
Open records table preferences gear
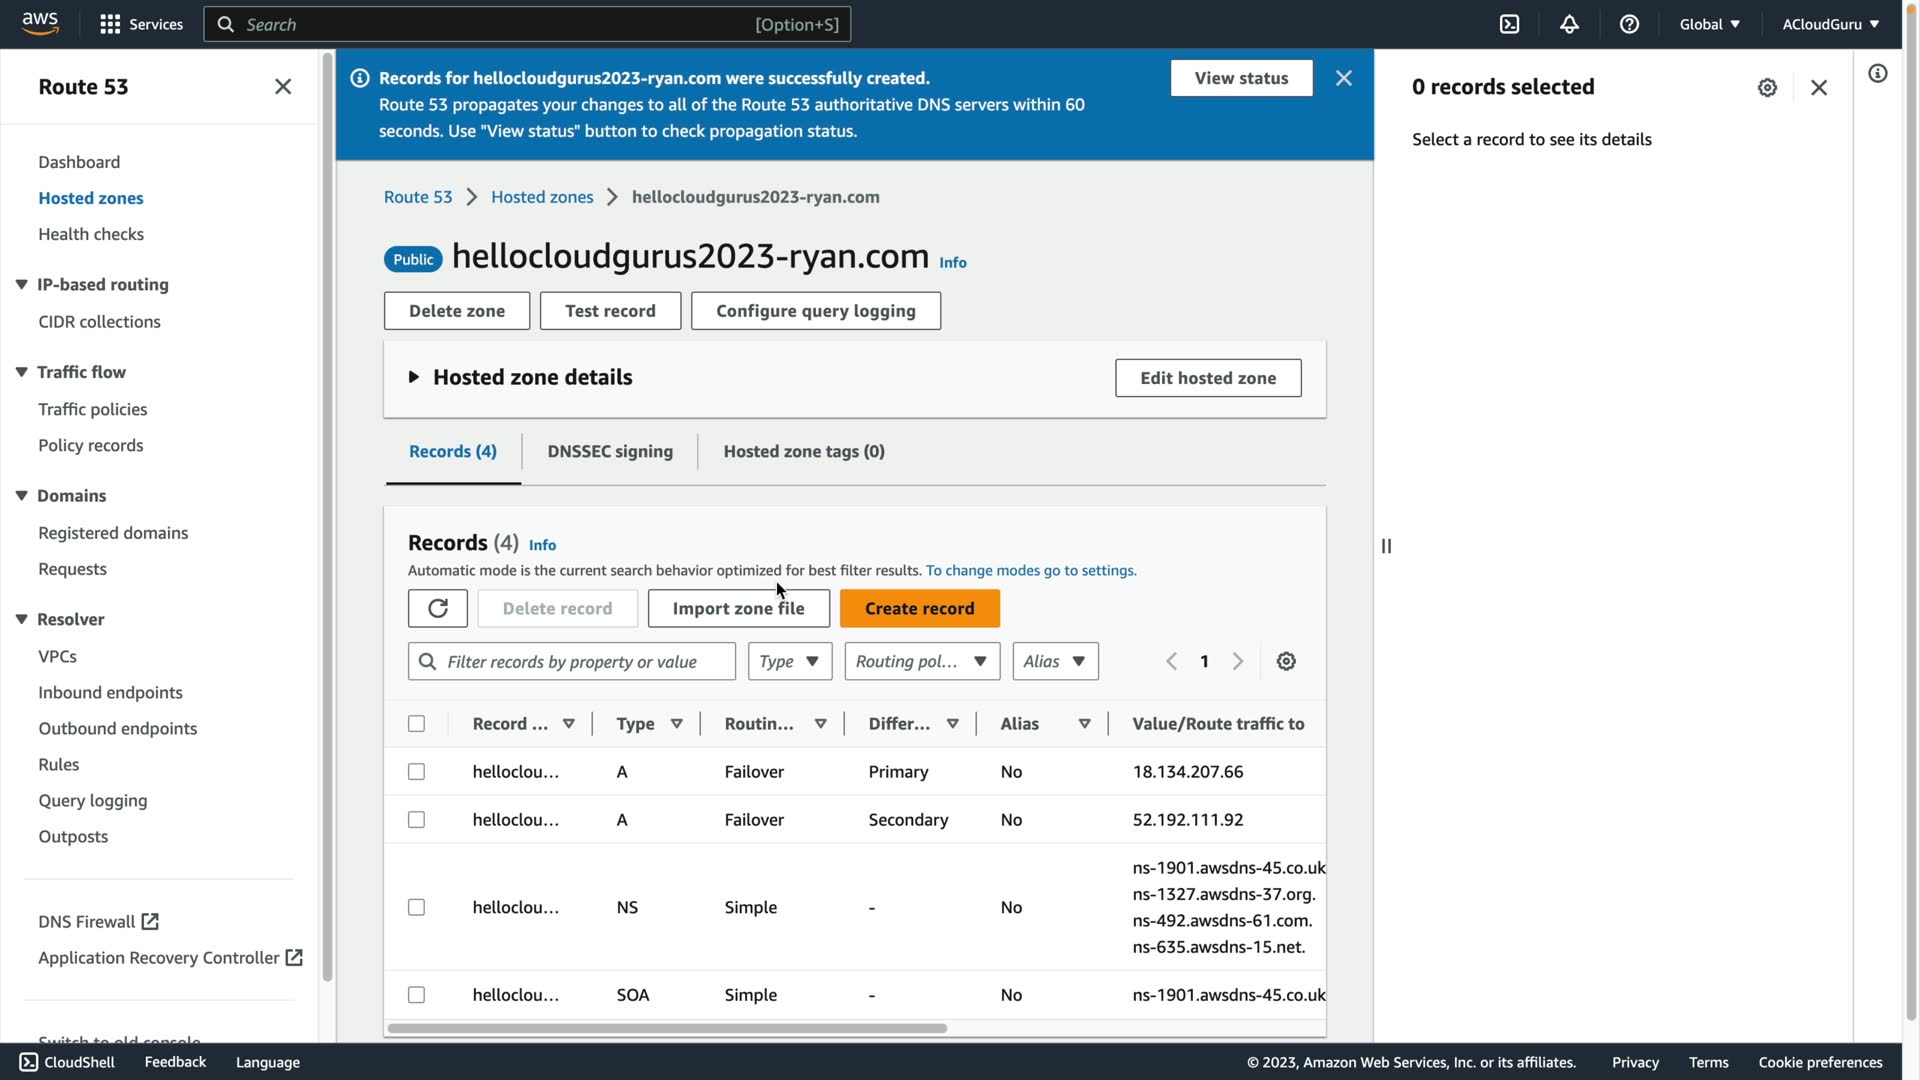1286,661
